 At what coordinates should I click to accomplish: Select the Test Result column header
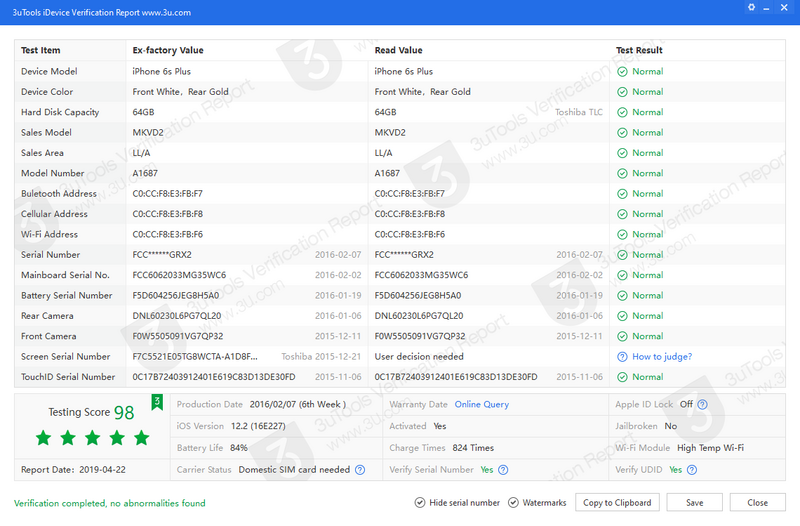pos(639,51)
